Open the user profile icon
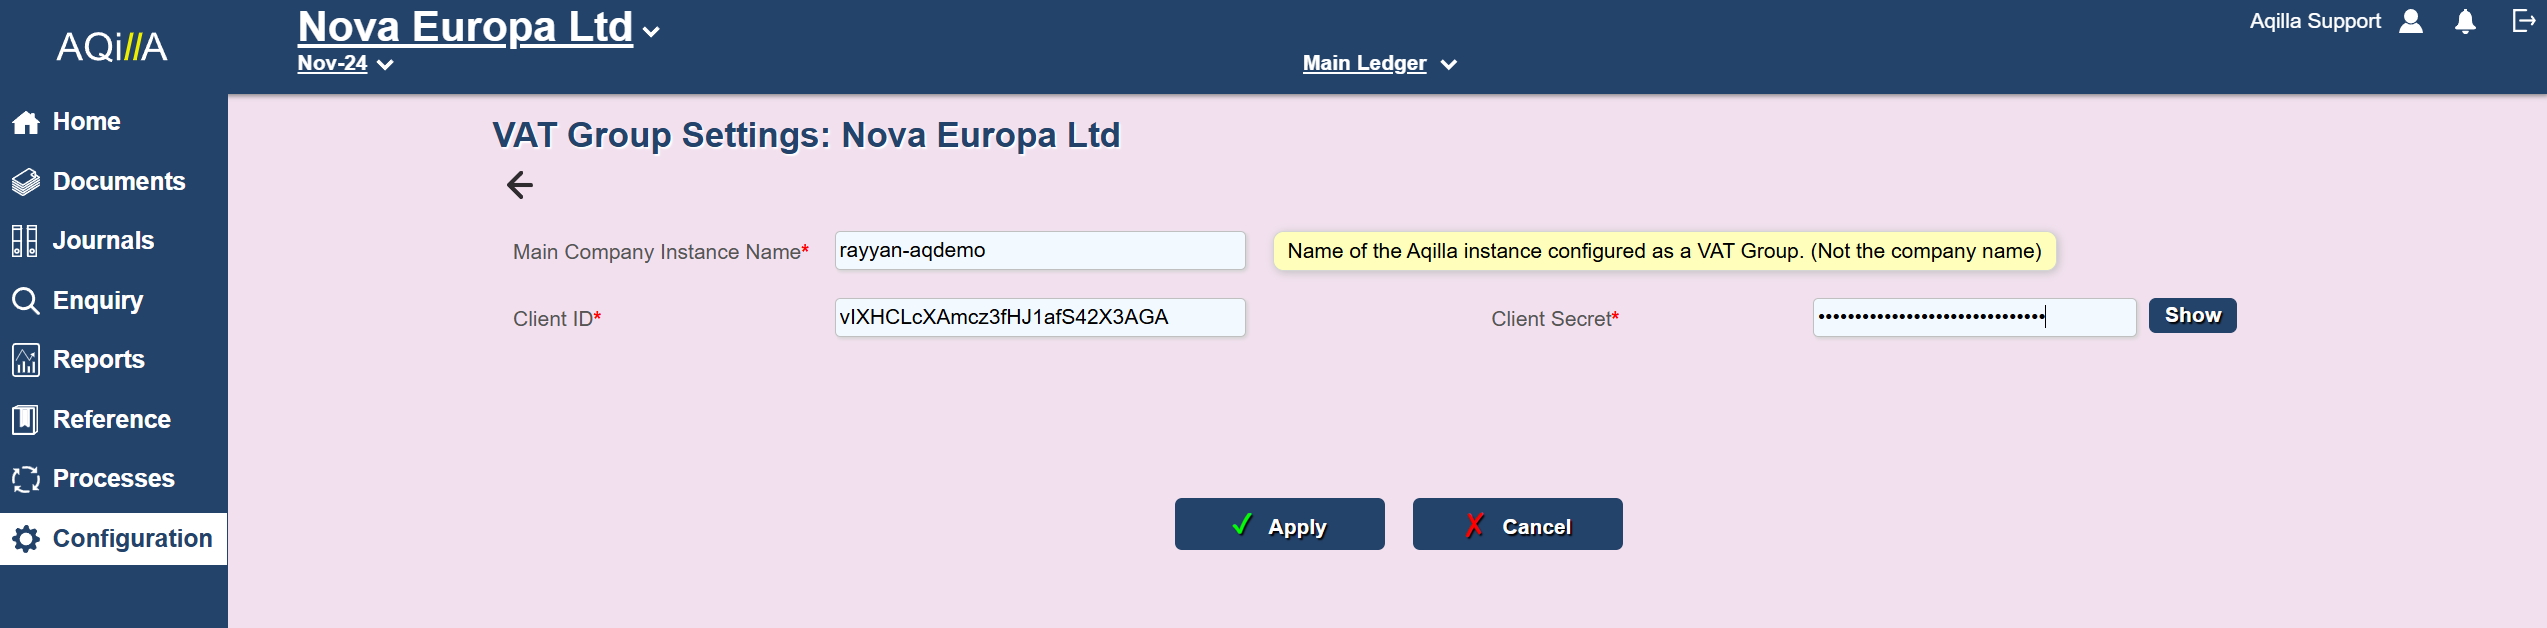 click(x=2411, y=22)
